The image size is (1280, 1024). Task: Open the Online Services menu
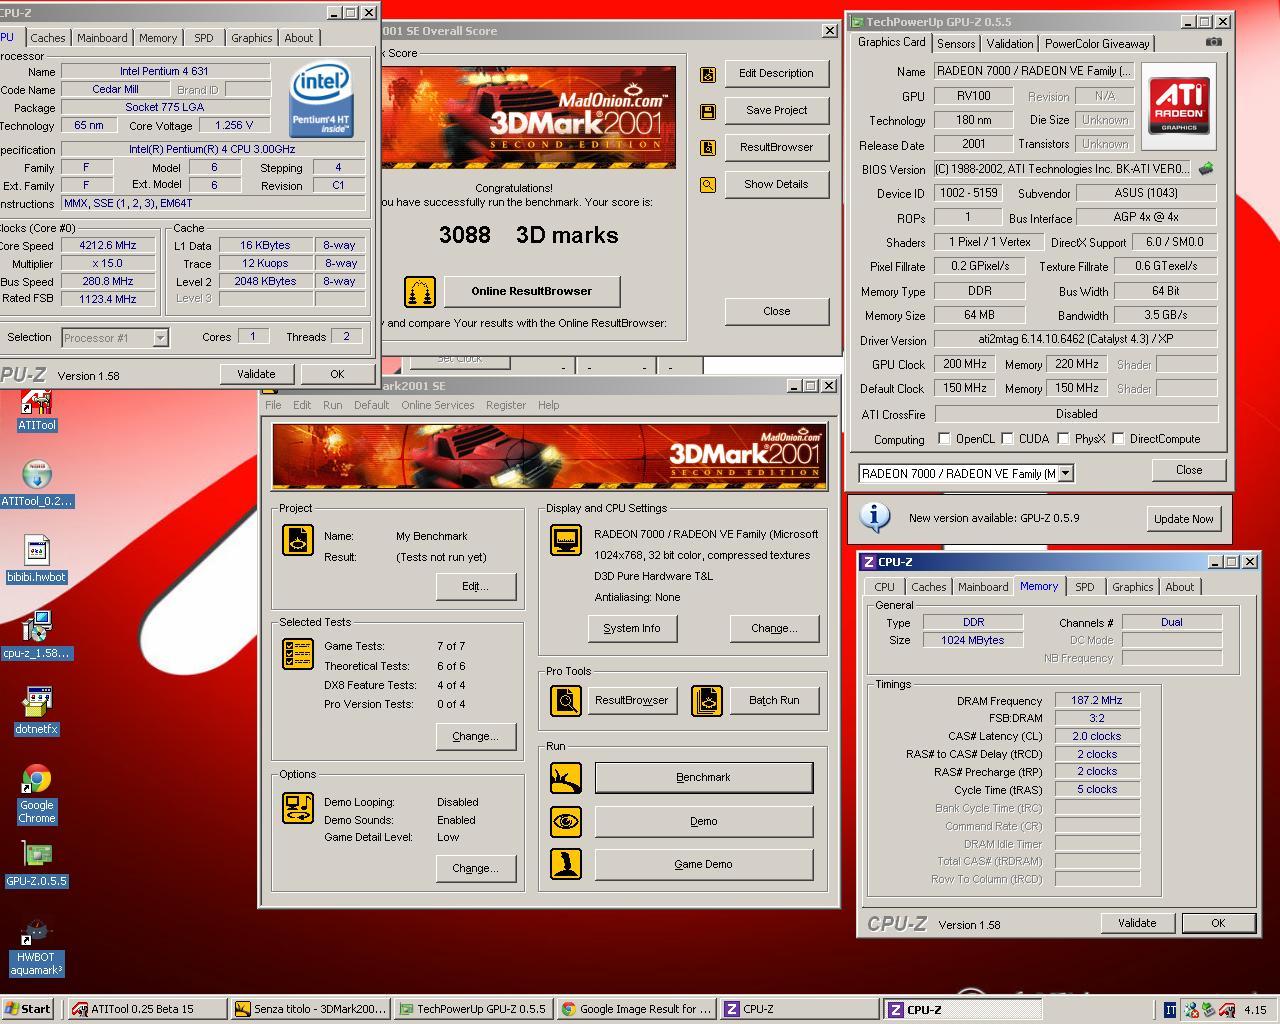tap(438, 405)
